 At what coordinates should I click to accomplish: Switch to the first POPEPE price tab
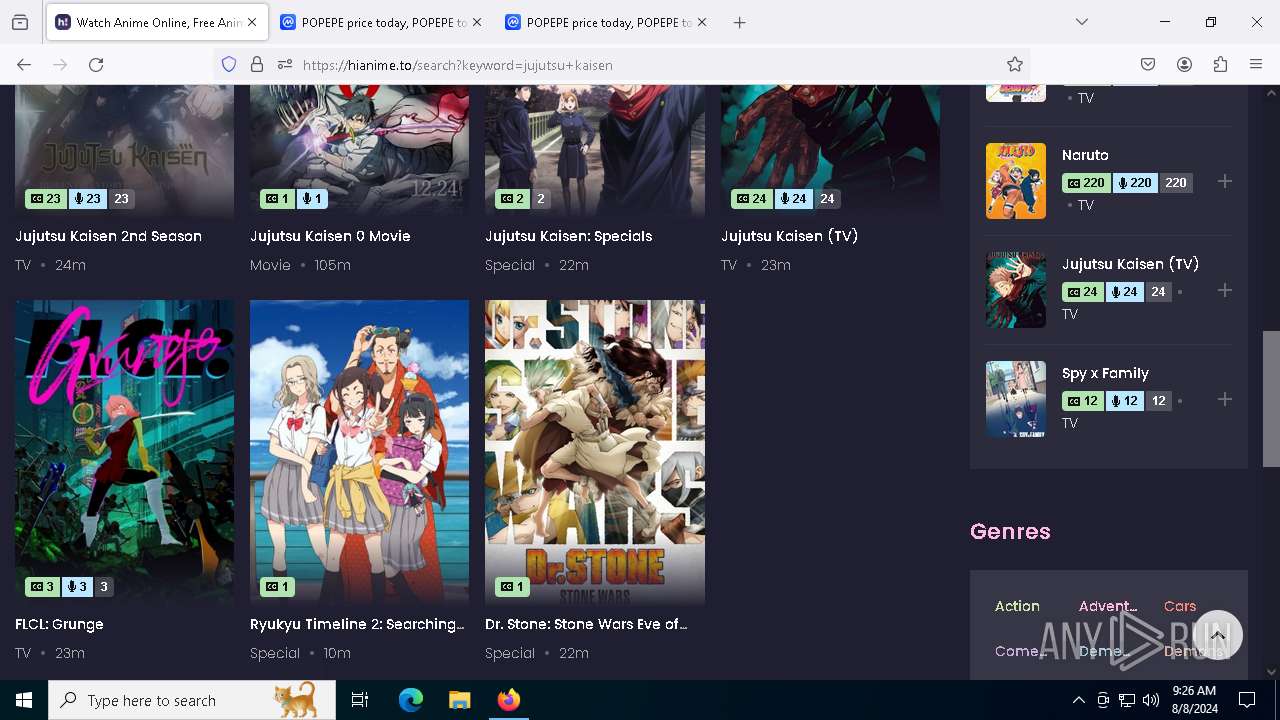point(381,22)
